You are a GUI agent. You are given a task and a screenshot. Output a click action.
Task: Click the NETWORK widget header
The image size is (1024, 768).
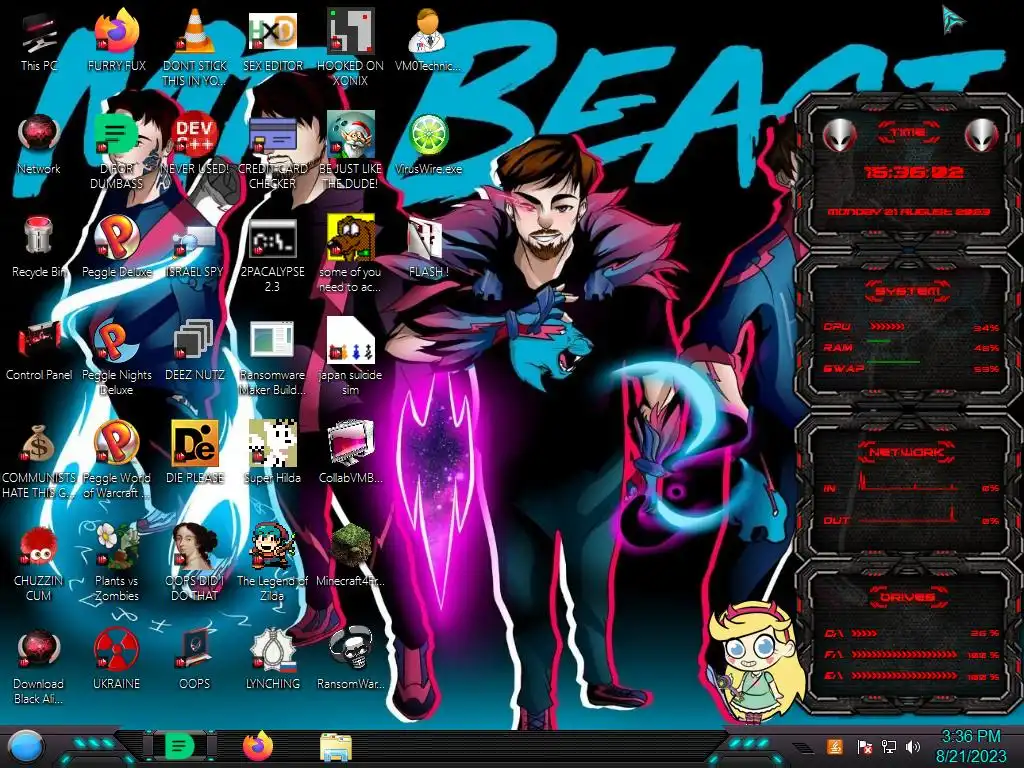point(906,451)
